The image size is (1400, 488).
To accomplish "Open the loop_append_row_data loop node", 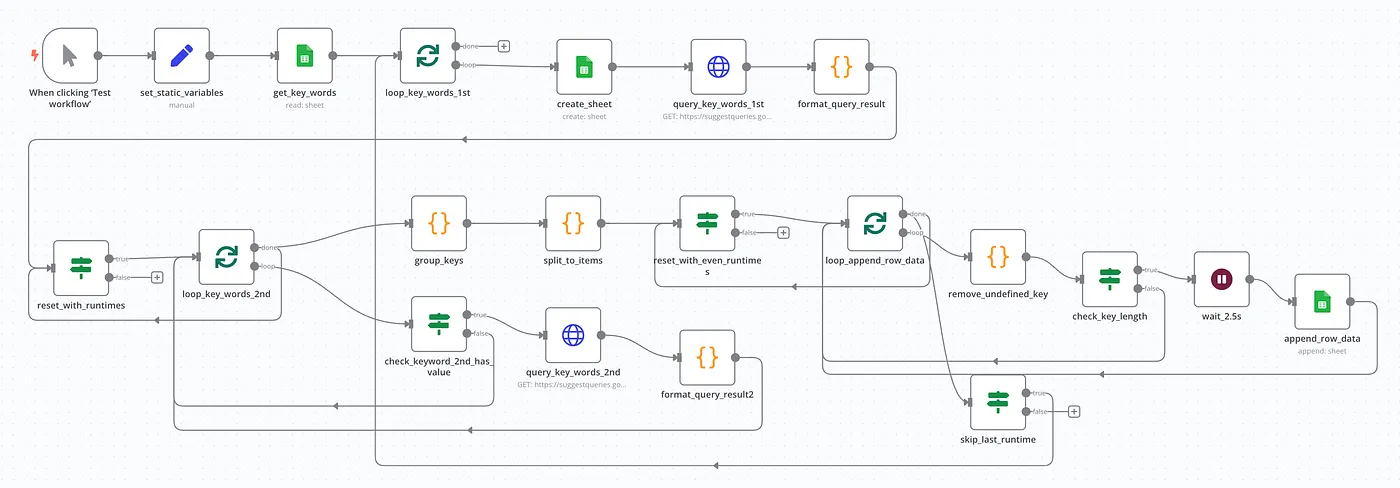I will coord(875,223).
